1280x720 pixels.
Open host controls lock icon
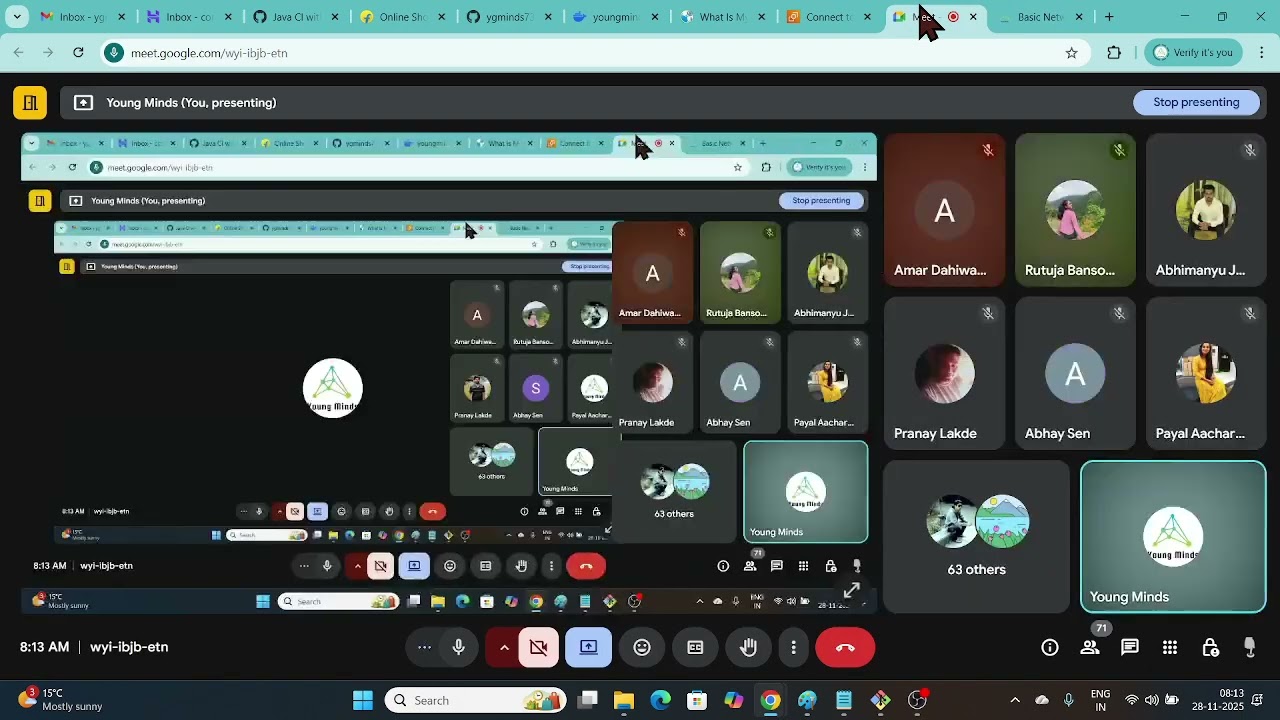(1210, 647)
